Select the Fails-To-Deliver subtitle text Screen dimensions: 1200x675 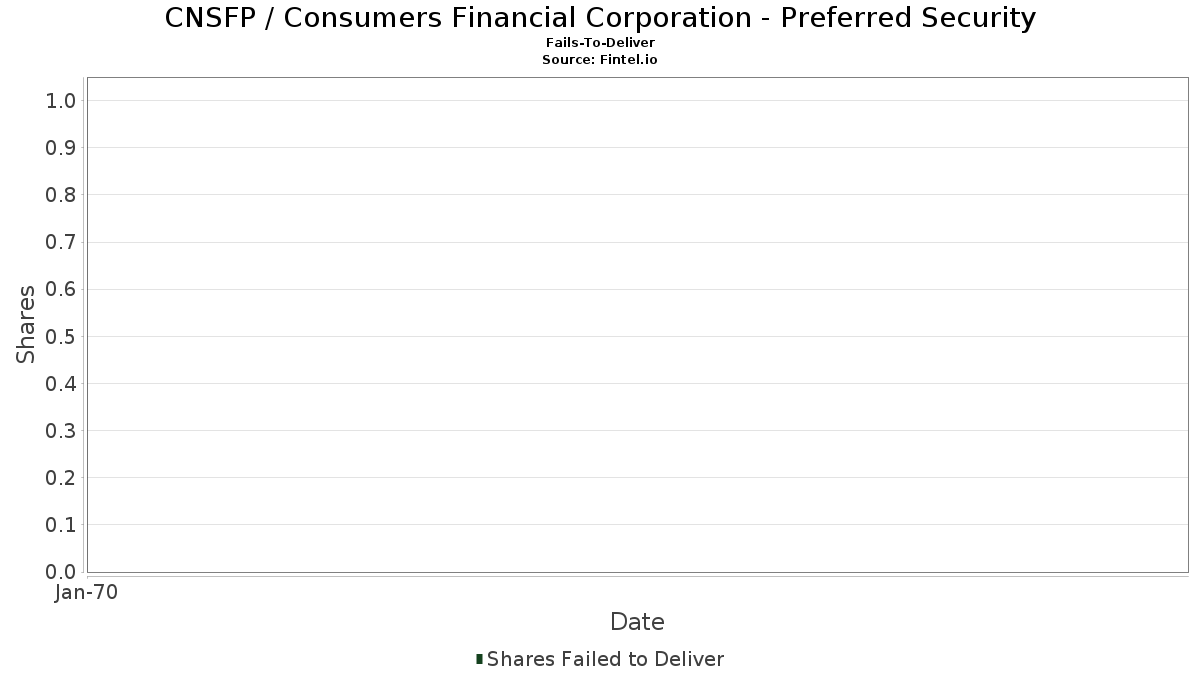600,43
